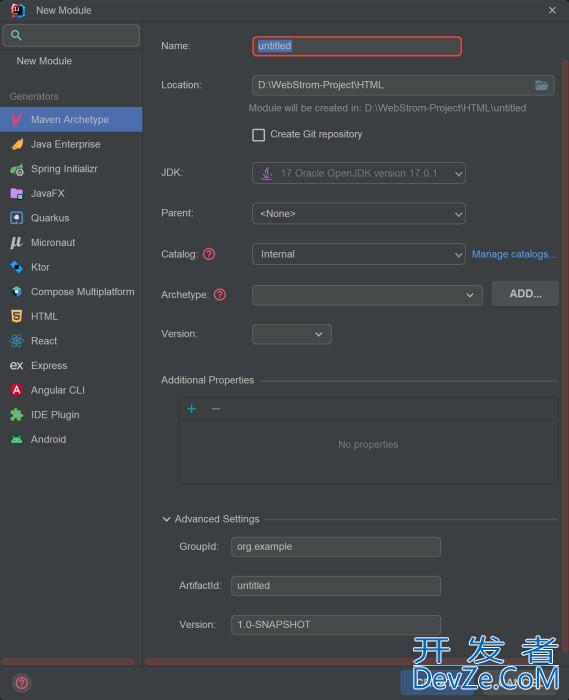Click the Additional Properties heading
The width and height of the screenshot is (569, 700).
208,380
